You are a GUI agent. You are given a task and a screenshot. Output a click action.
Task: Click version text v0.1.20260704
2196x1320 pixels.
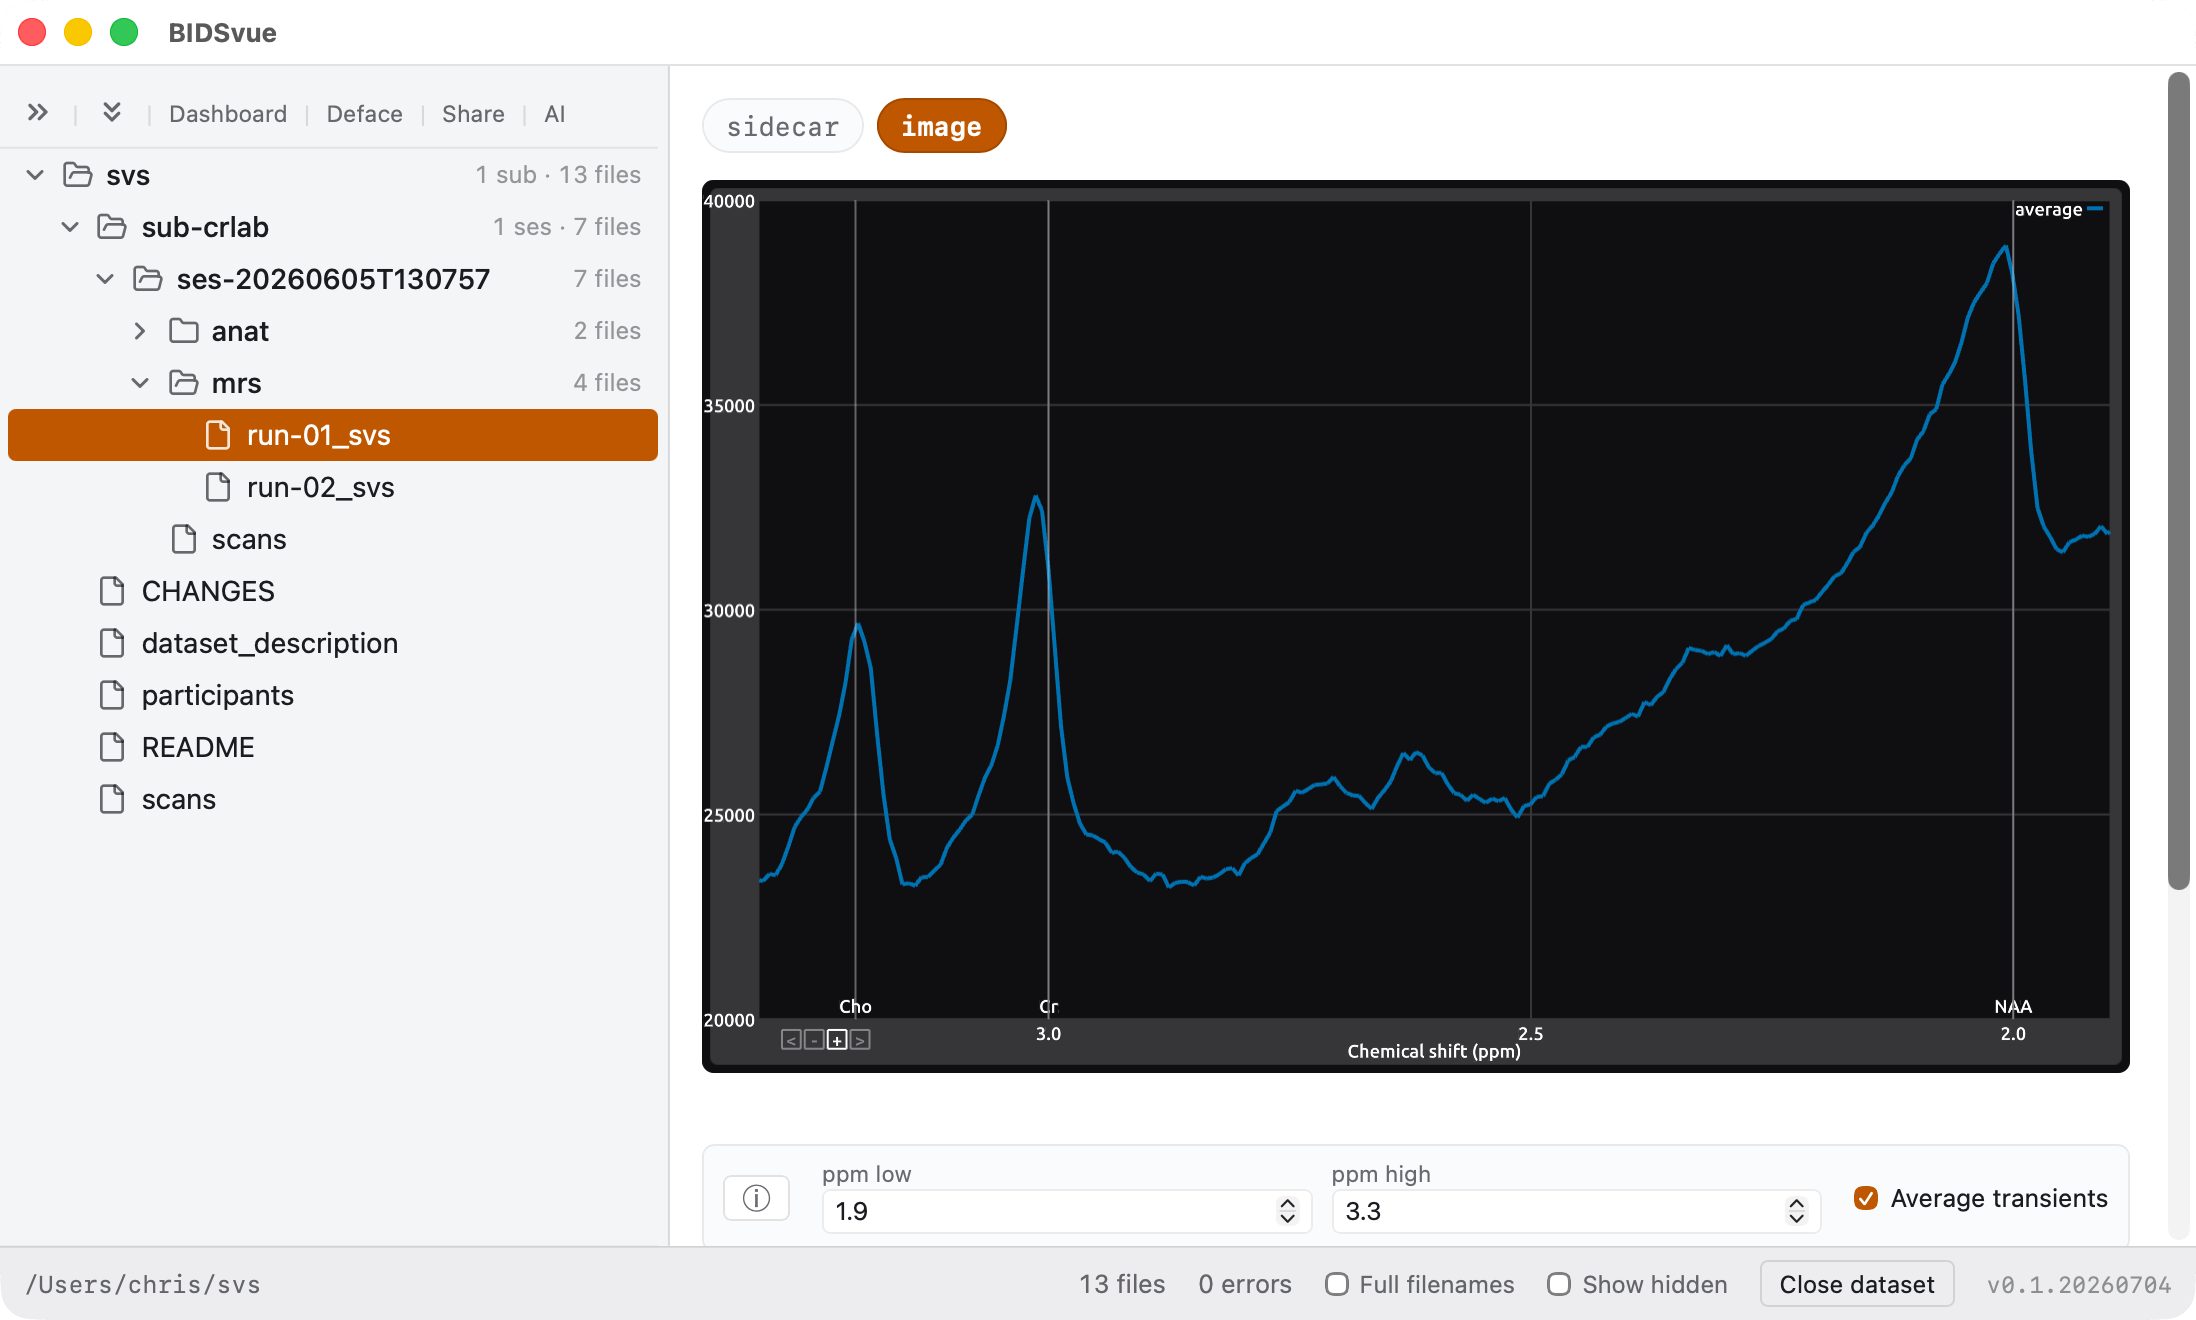tap(2079, 1284)
